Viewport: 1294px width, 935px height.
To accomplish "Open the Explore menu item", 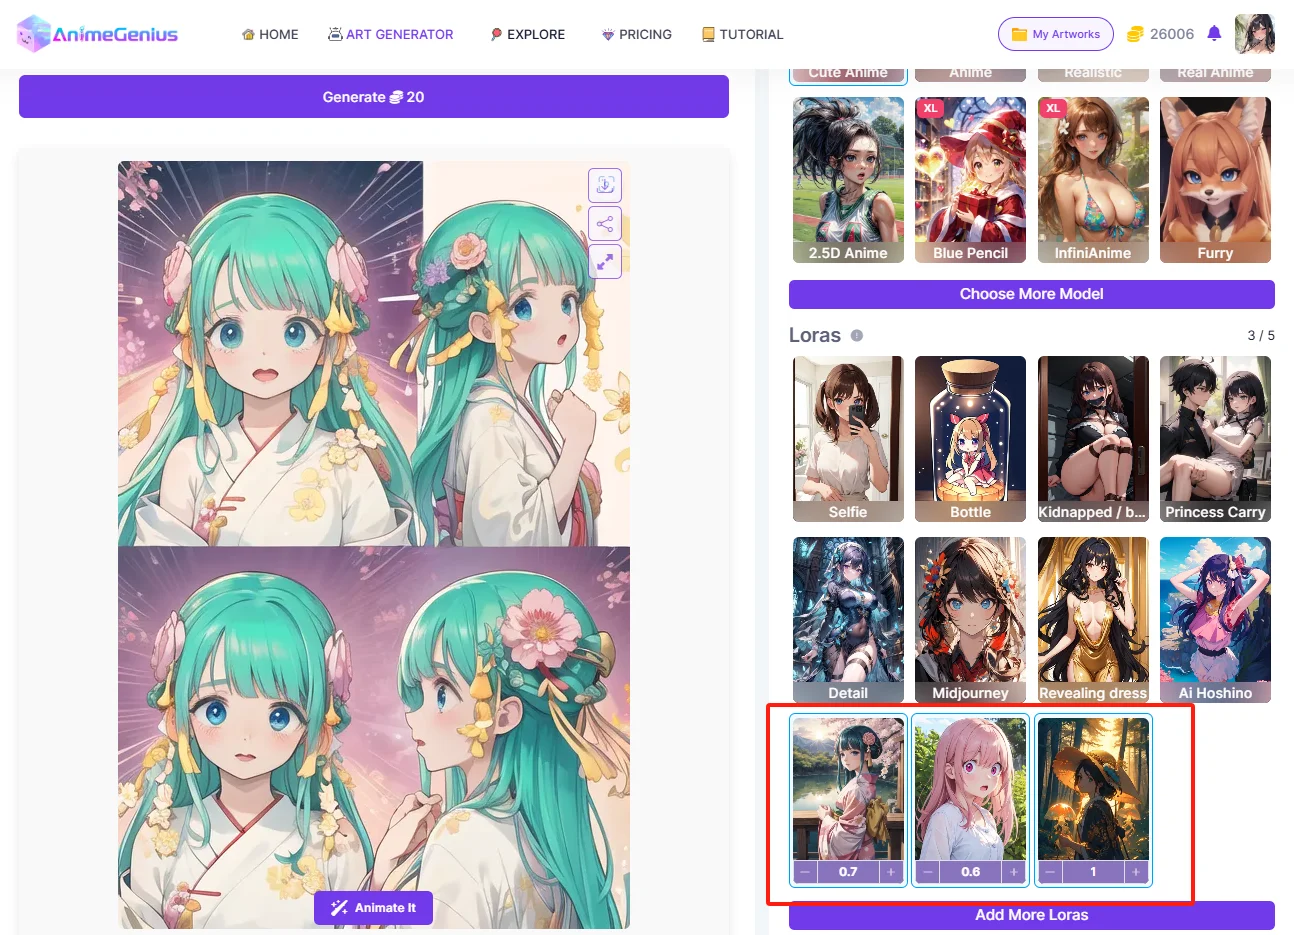I will (x=527, y=34).
